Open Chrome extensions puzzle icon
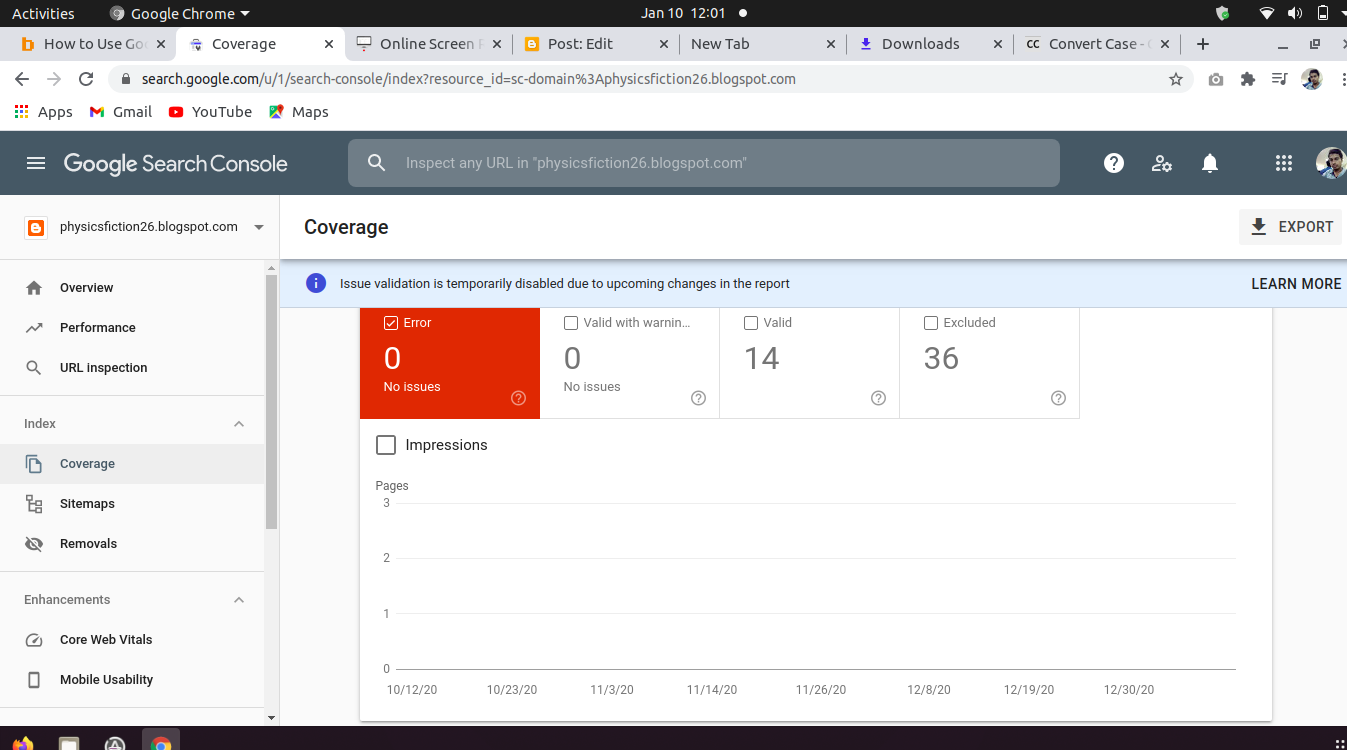 [x=1247, y=79]
